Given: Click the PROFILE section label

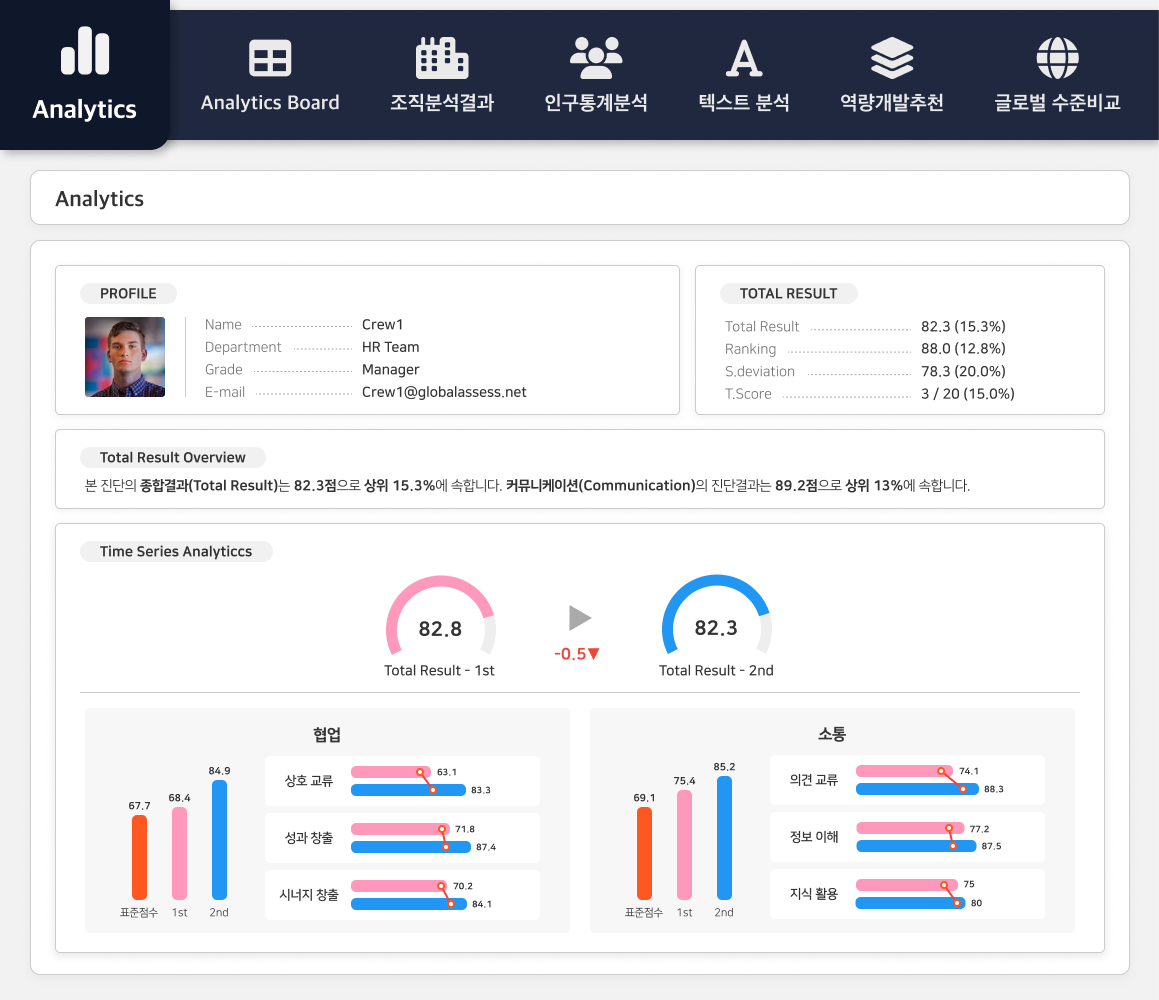Looking at the screenshot, I should click(128, 294).
